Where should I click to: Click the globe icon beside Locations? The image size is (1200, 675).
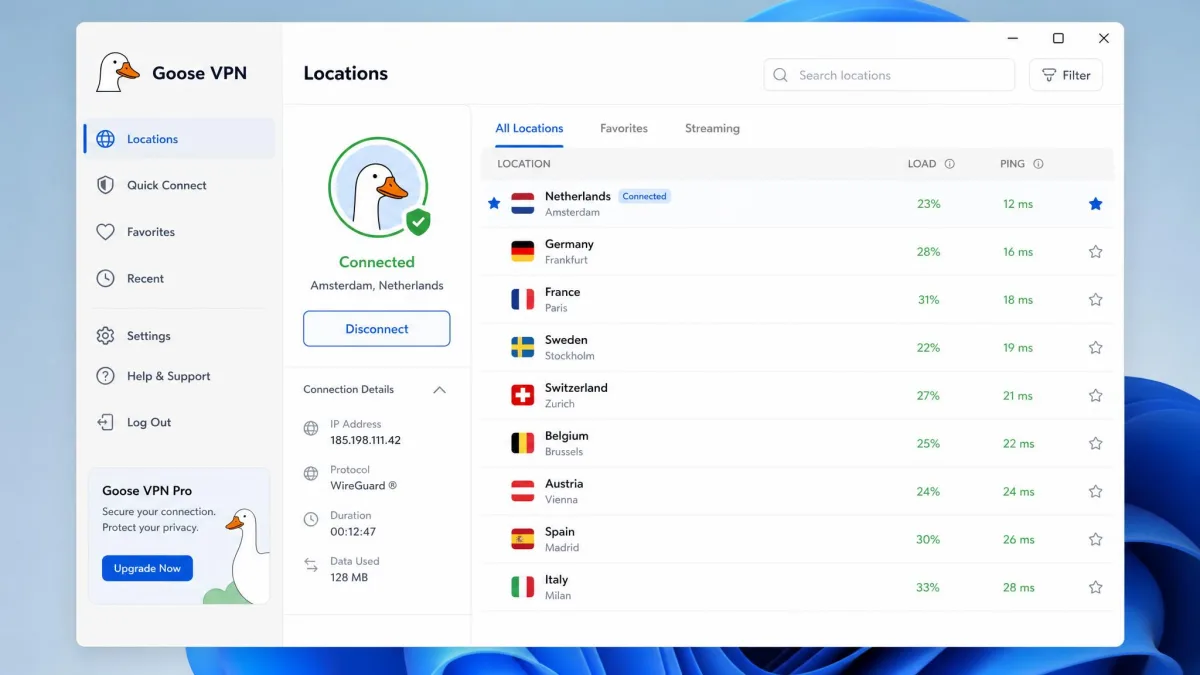click(x=105, y=139)
